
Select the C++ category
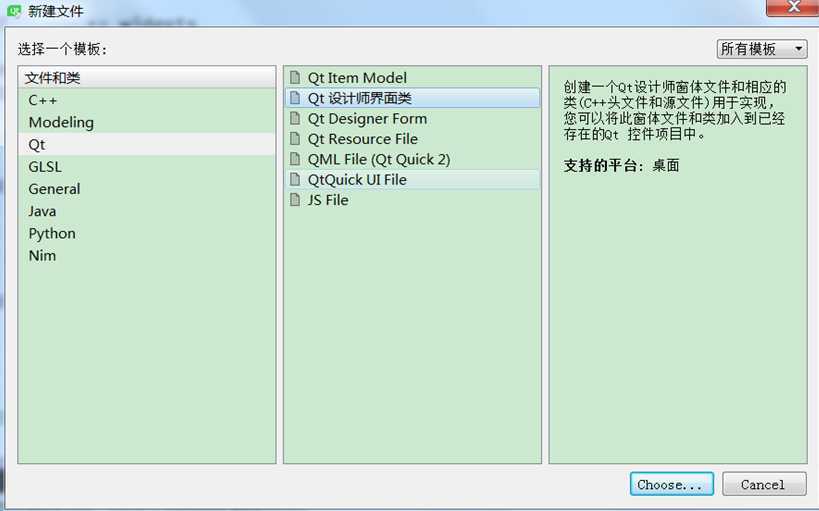147,100
